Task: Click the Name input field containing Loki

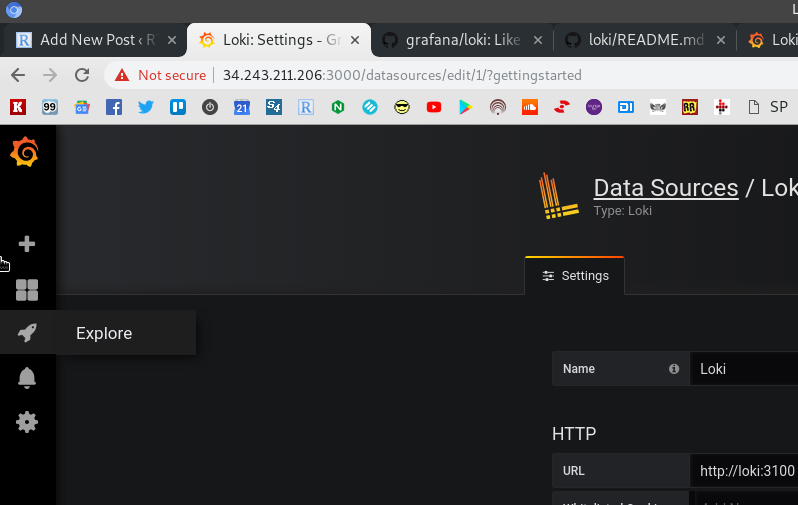Action: coord(744,369)
